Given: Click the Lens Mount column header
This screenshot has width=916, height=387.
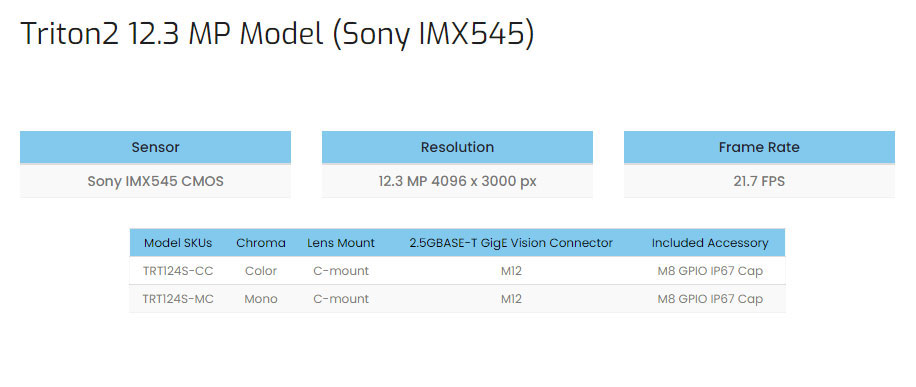Looking at the screenshot, I should [x=341, y=243].
